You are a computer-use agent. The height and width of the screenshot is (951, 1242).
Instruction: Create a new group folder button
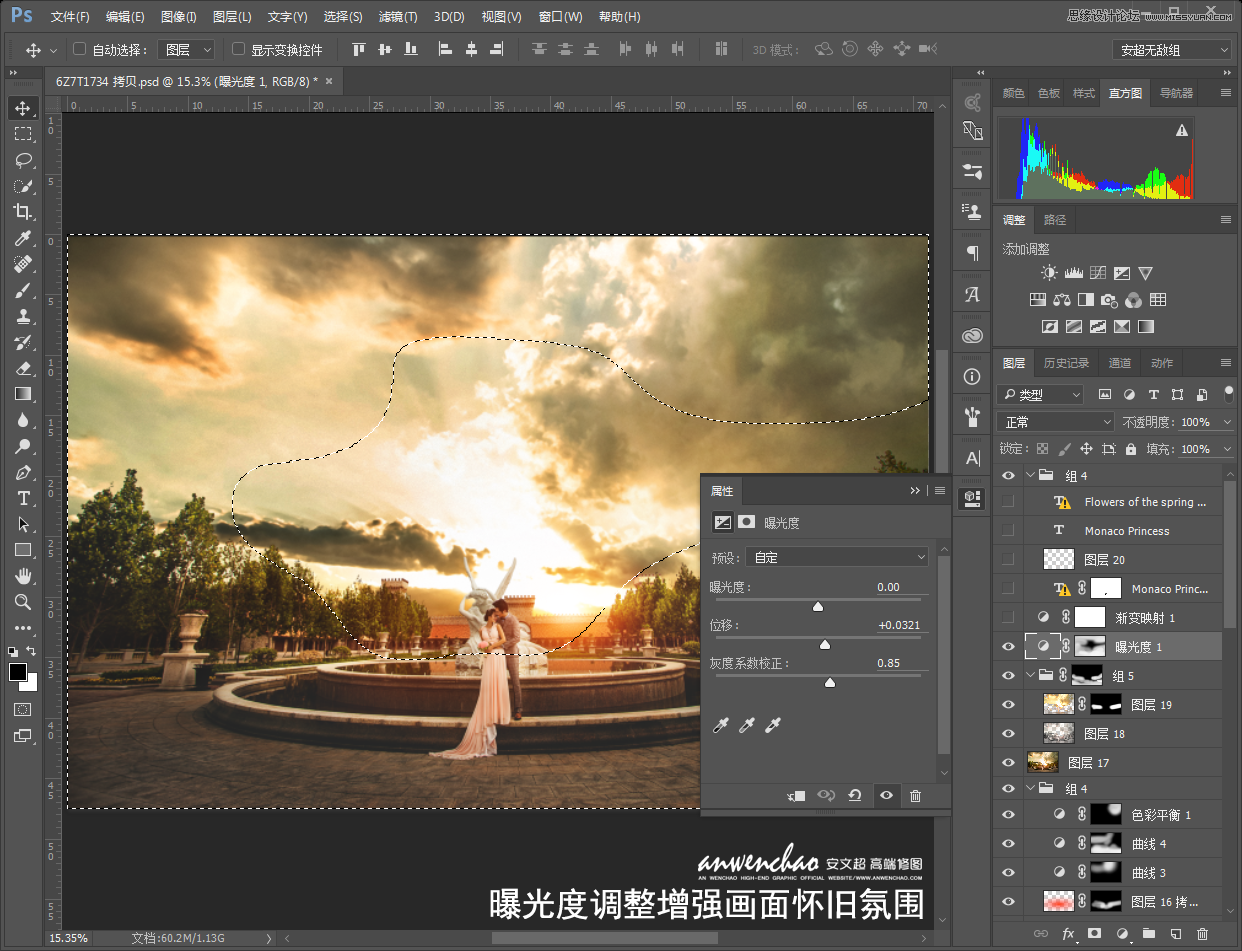[1149, 934]
